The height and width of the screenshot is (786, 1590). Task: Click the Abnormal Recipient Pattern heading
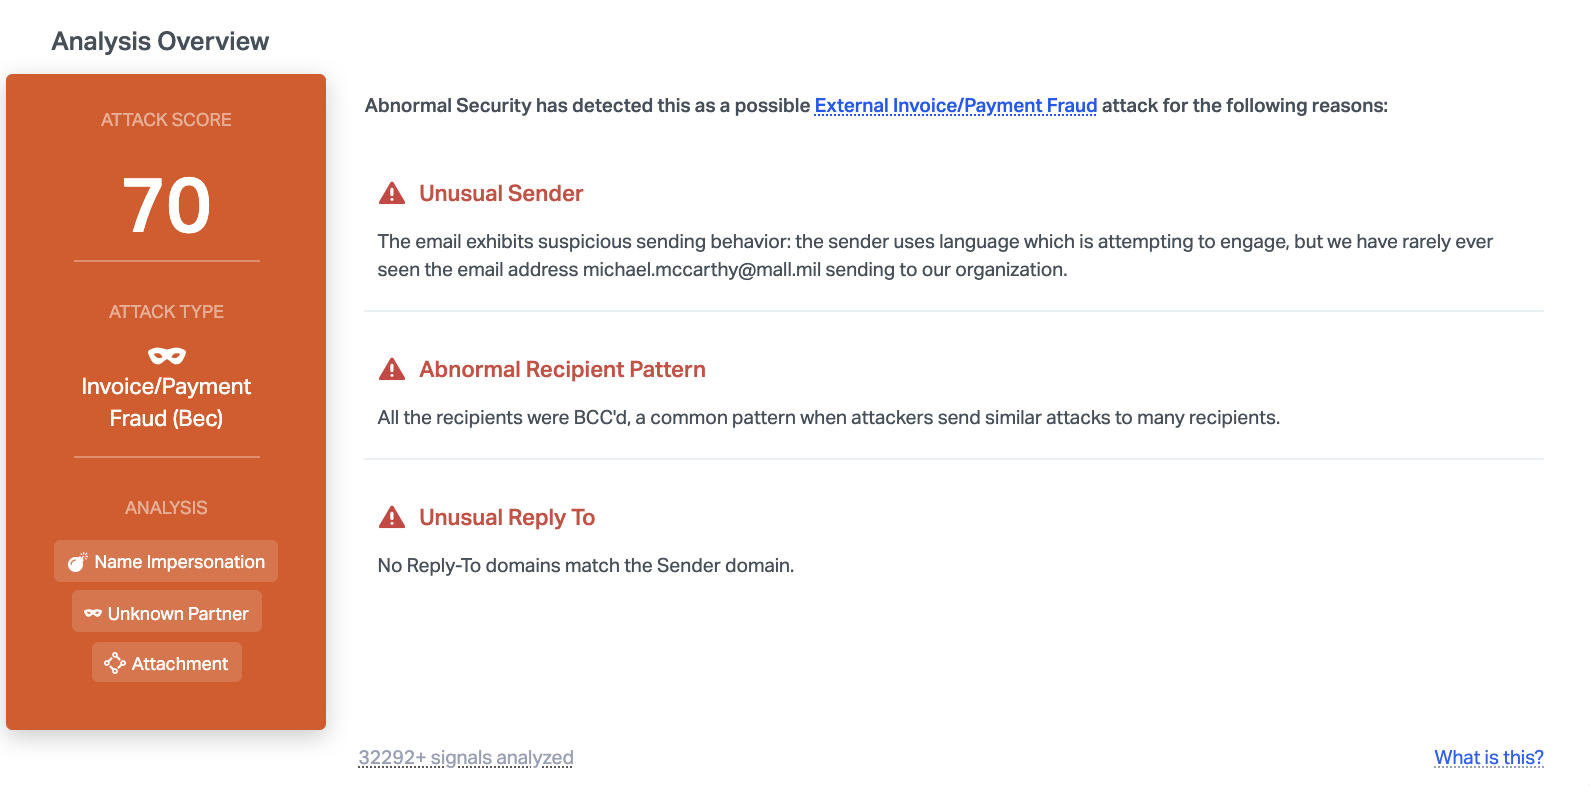click(x=562, y=369)
